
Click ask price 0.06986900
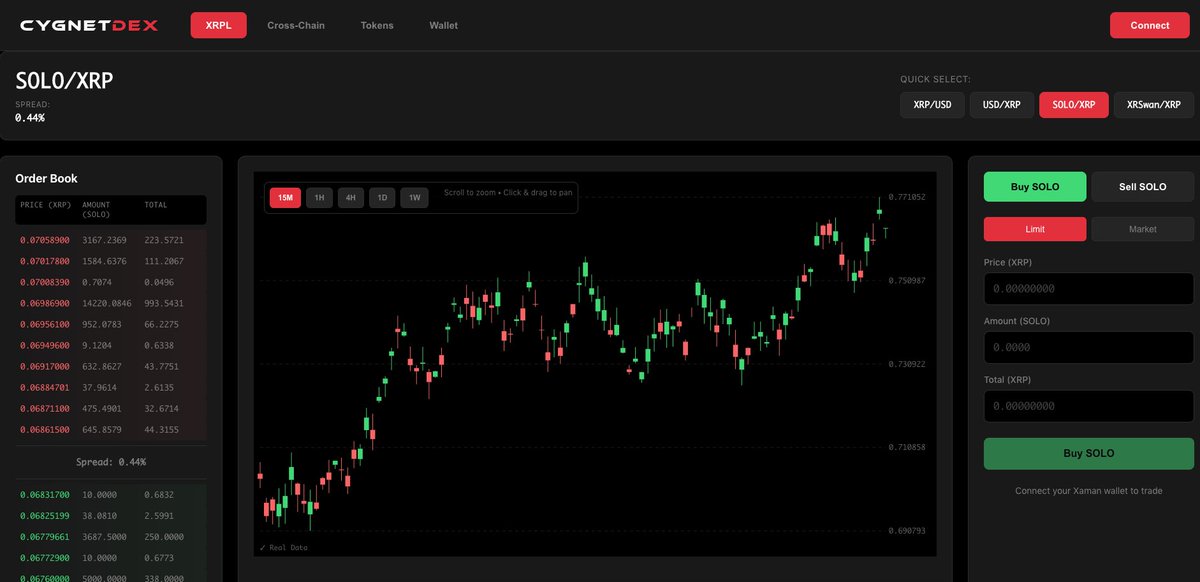pos(45,303)
